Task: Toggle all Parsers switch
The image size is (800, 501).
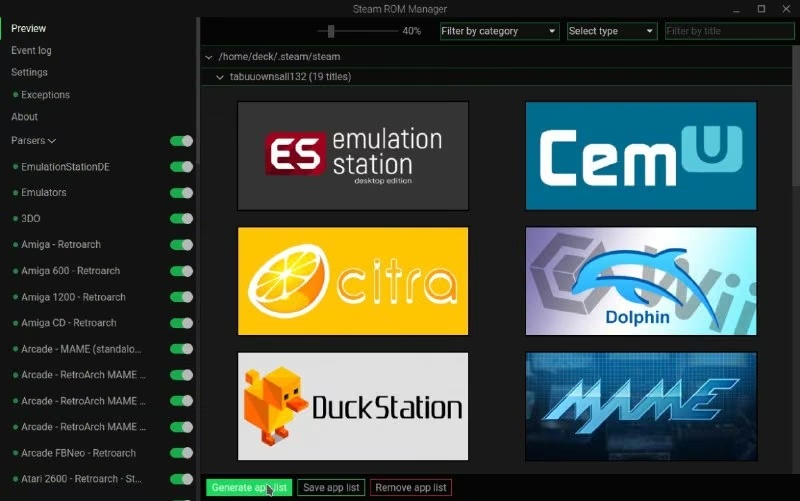Action: pos(181,141)
